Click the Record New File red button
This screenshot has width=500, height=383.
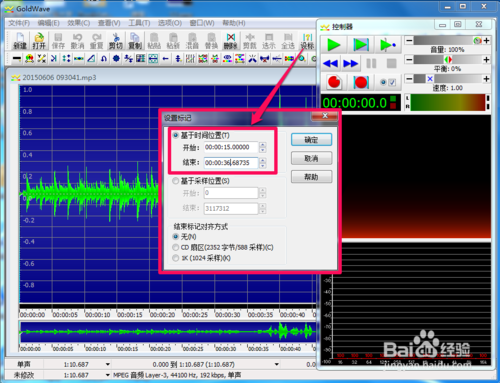tap(334, 82)
